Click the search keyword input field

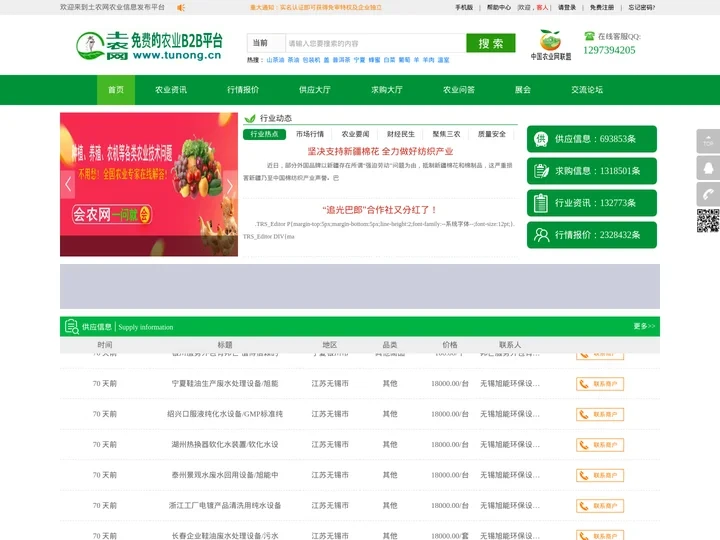tap(376, 43)
